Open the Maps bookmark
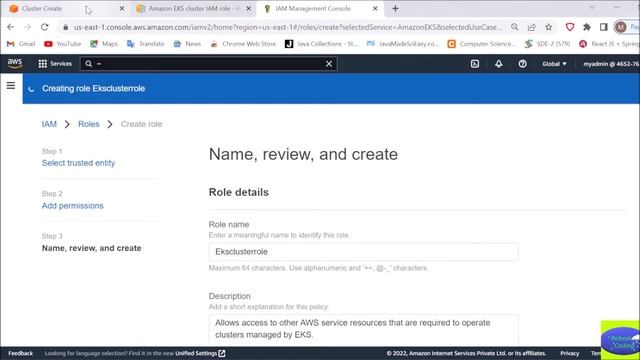The image size is (640, 360). pos(104,44)
